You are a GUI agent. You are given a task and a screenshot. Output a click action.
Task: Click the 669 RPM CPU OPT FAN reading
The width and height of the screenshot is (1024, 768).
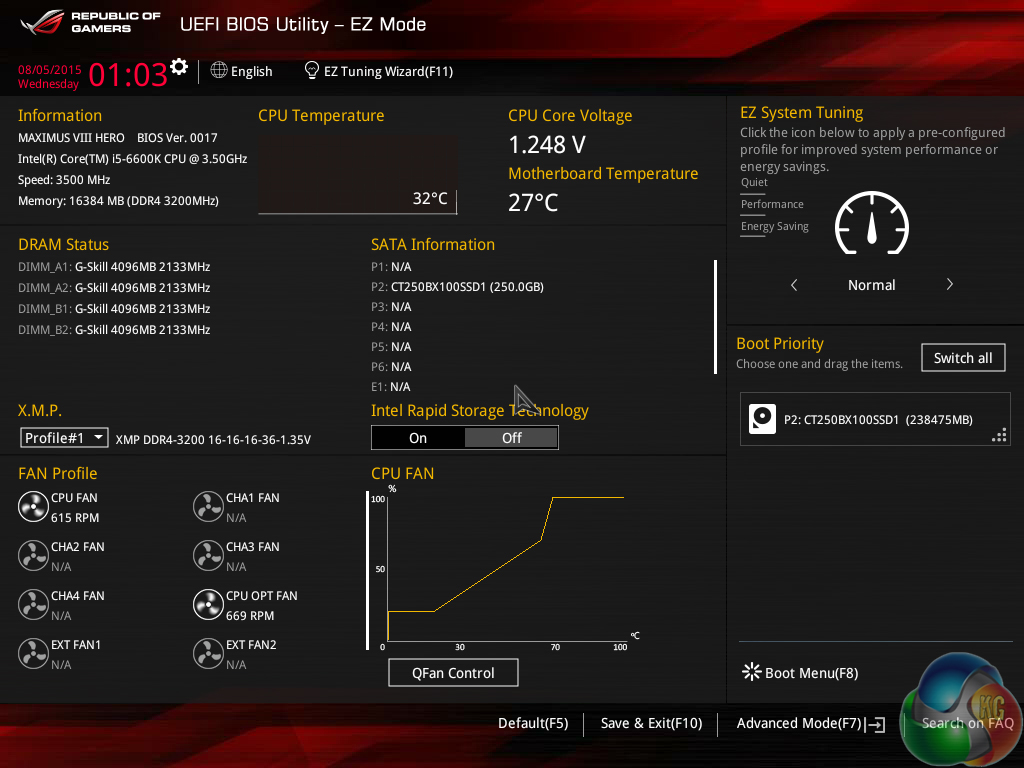pyautogui.click(x=250, y=615)
